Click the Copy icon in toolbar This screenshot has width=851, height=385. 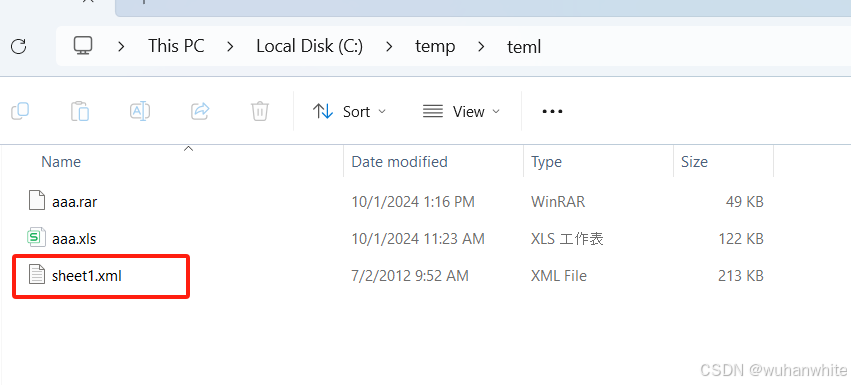[x=20, y=111]
